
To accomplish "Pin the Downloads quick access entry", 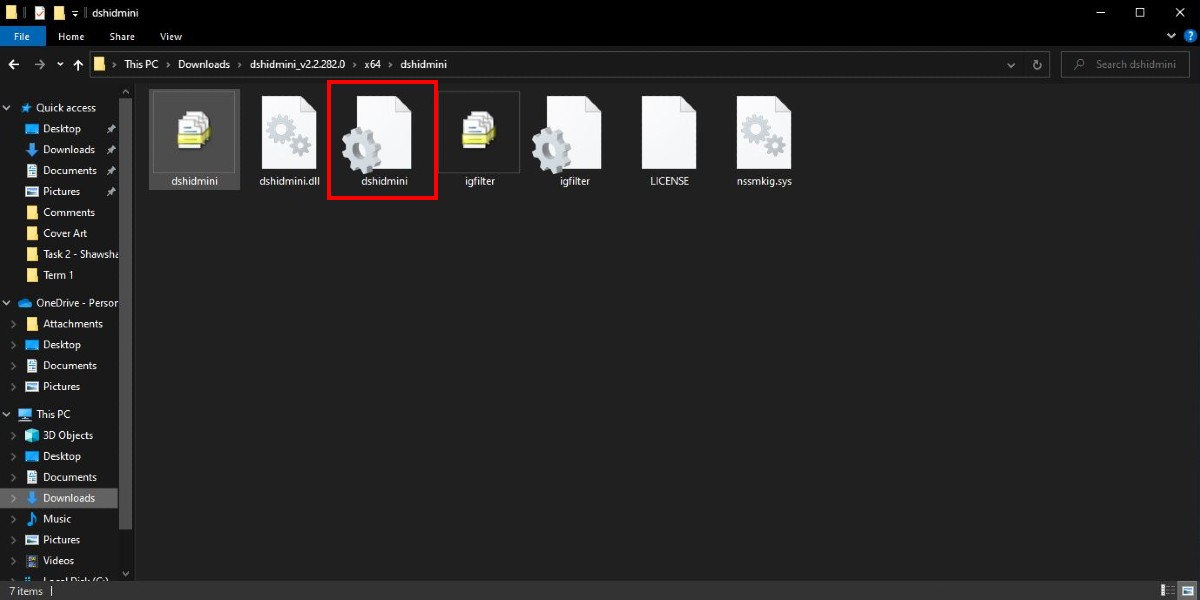I will tap(112, 149).
